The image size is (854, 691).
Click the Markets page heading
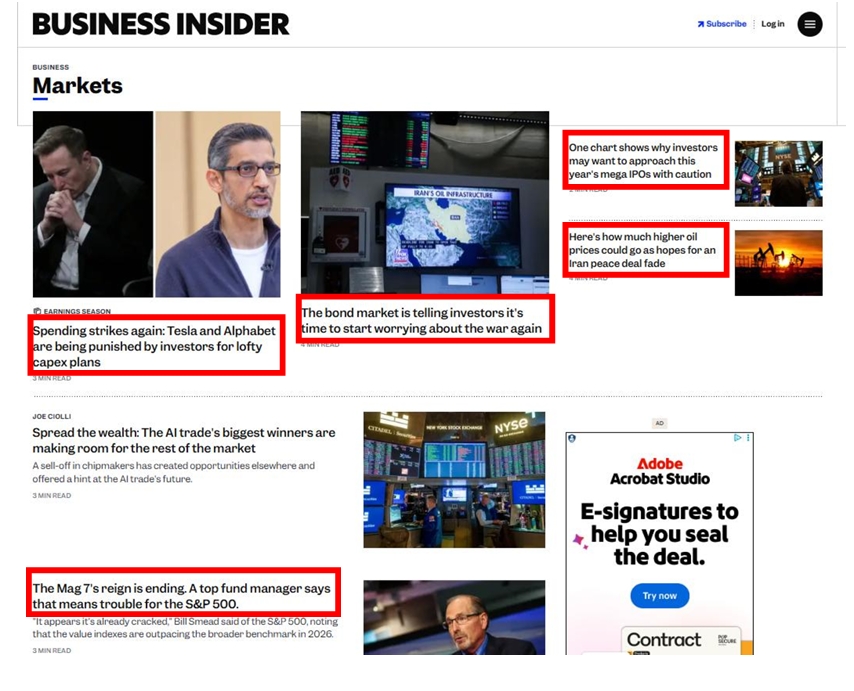[77, 85]
